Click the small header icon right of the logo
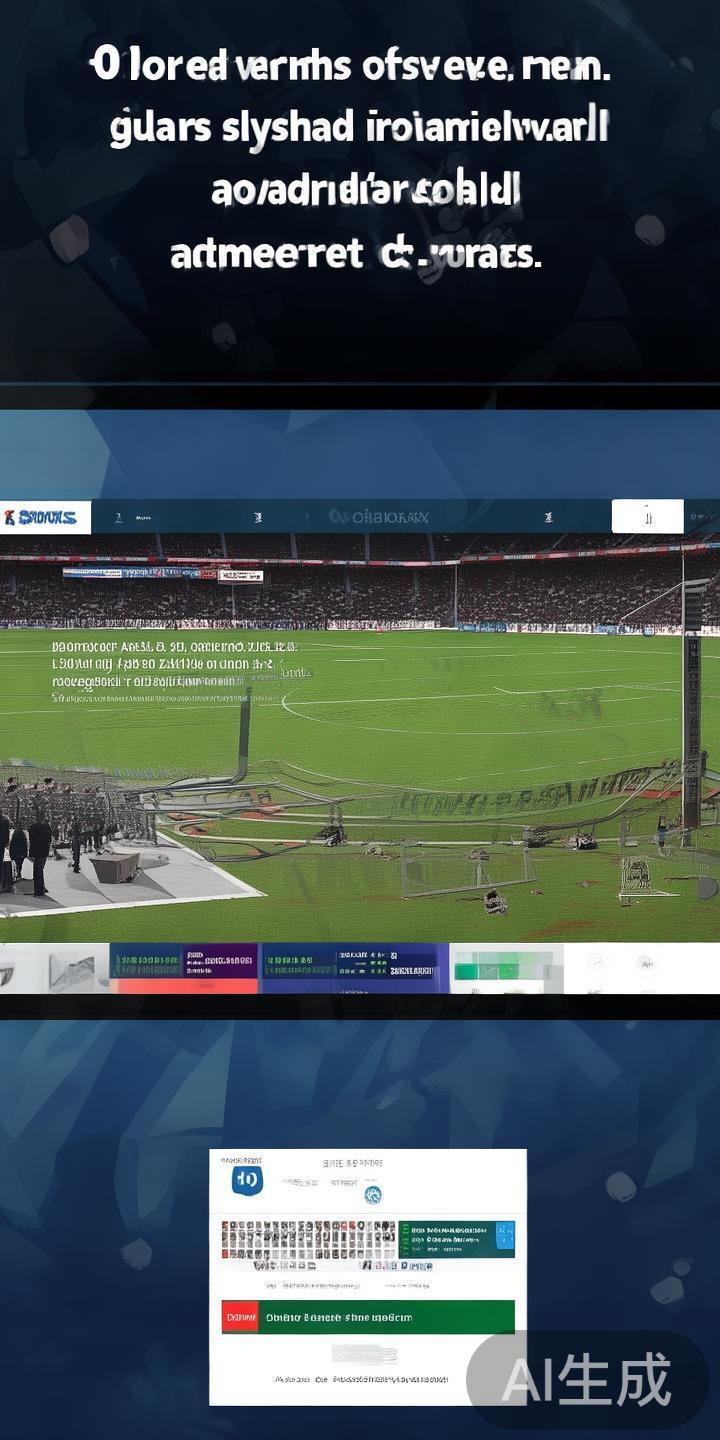The height and width of the screenshot is (1440, 720). tap(119, 518)
